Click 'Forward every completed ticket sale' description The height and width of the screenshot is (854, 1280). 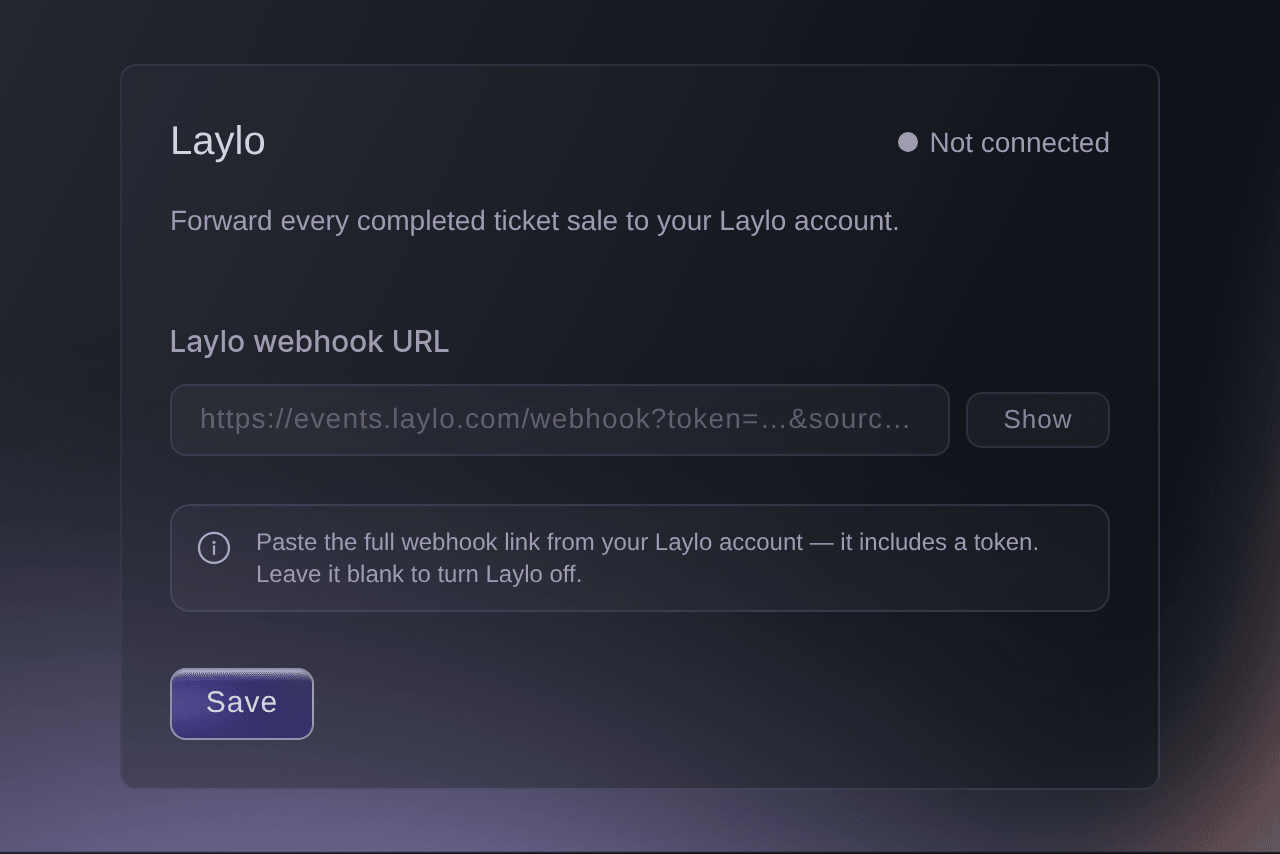point(535,221)
